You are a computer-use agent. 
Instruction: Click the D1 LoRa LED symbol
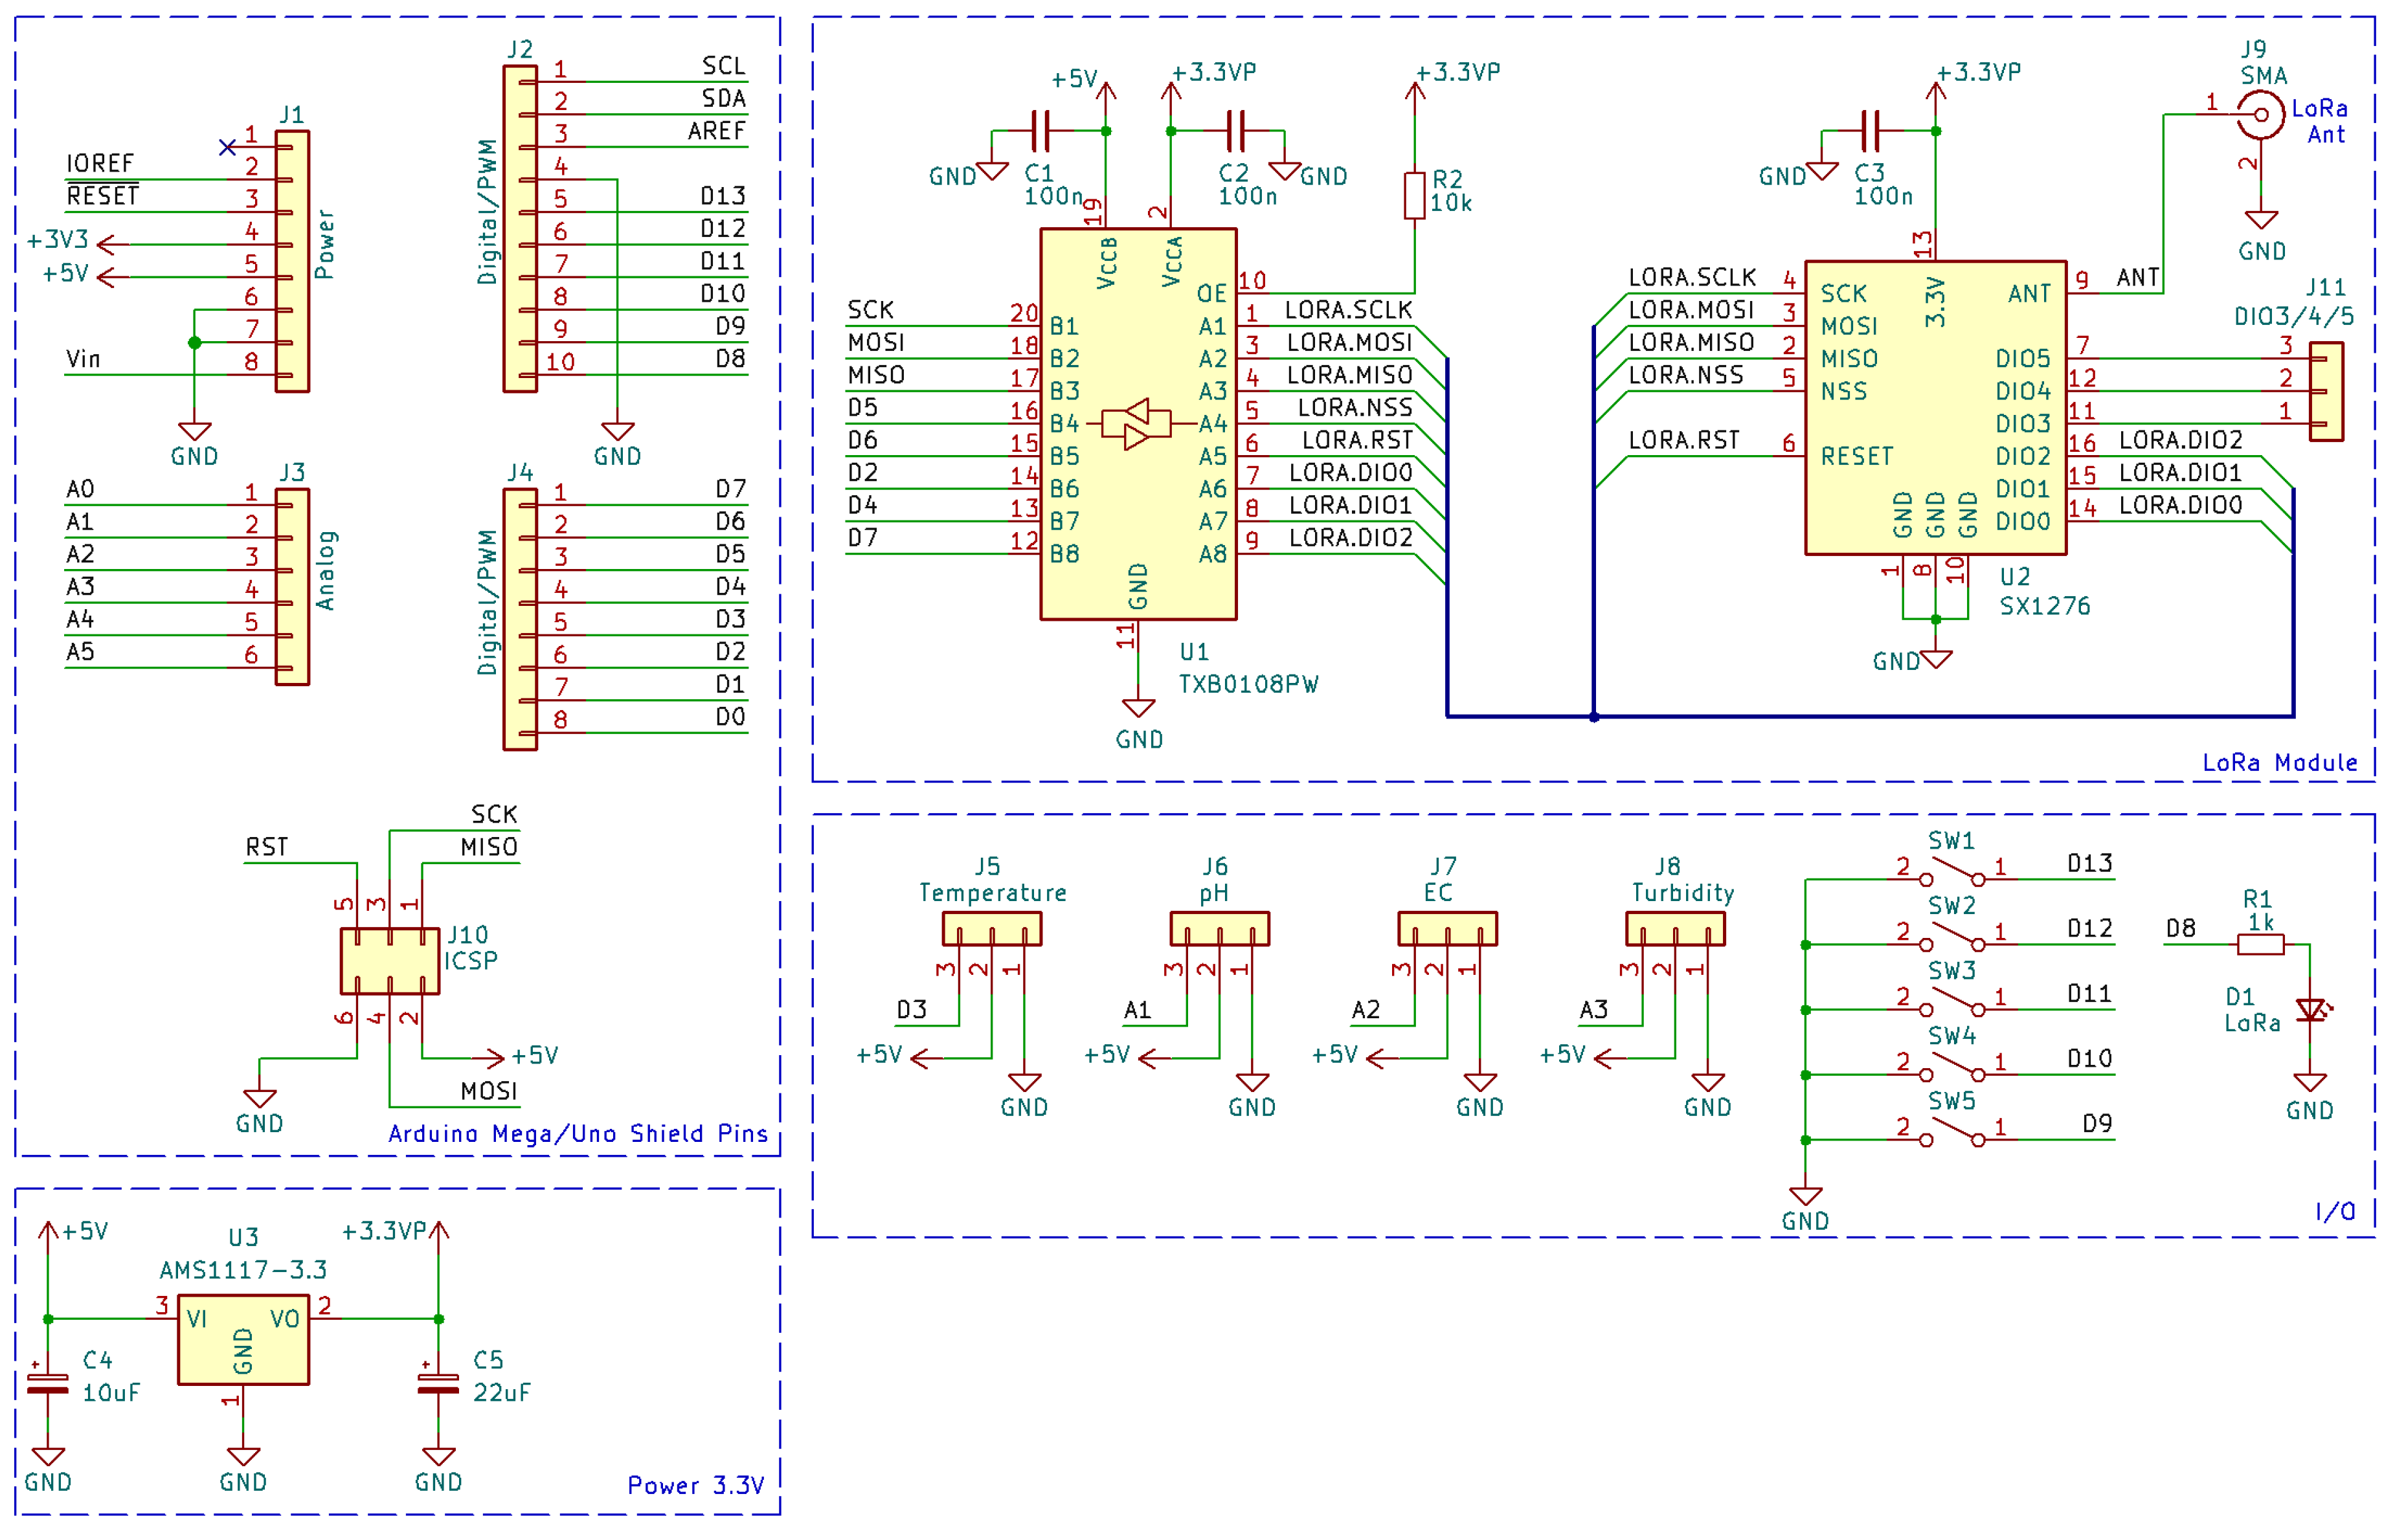(2309, 1010)
